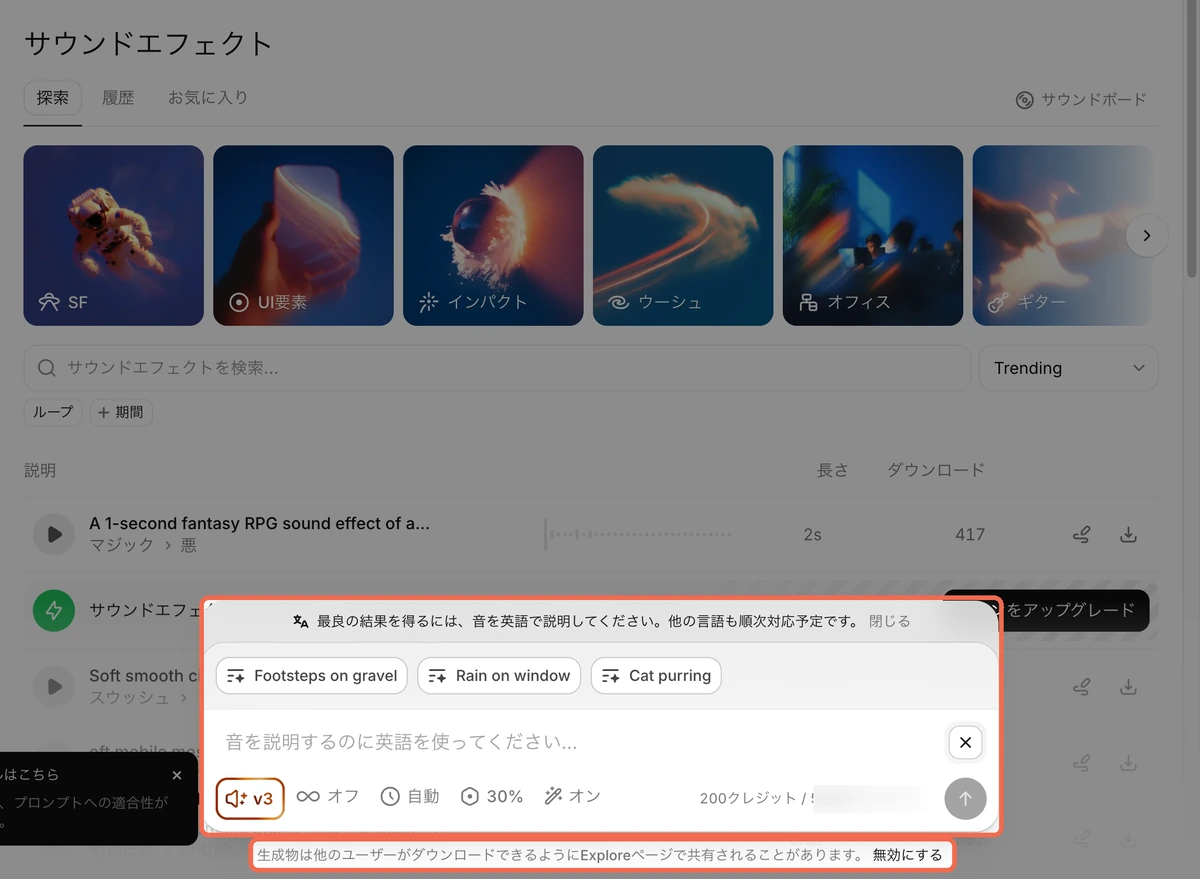Select the インパクト category card

coord(493,235)
